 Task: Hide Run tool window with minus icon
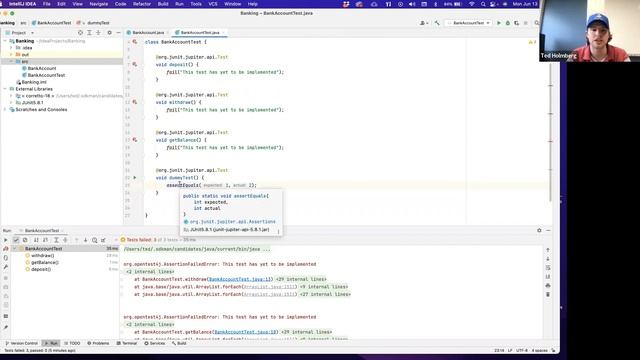(548, 231)
